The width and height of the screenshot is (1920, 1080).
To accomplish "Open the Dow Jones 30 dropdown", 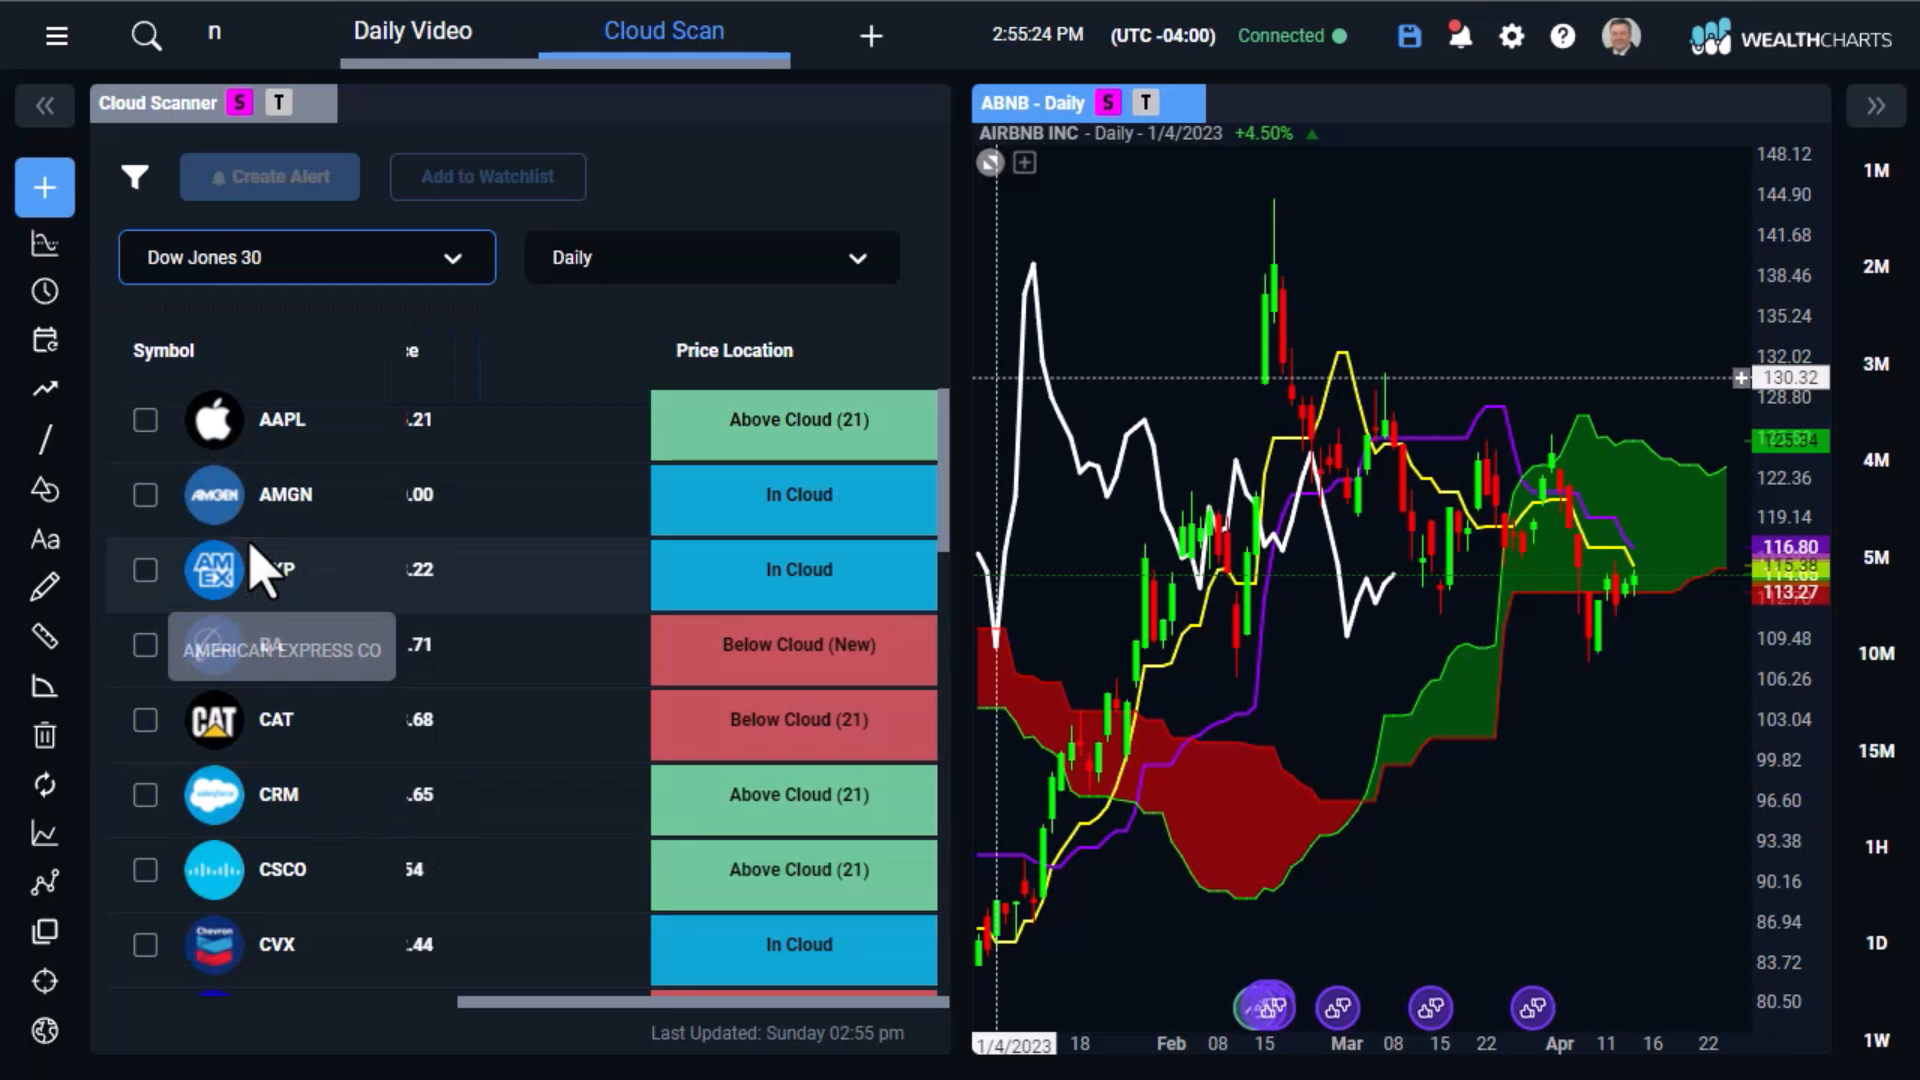I will (x=307, y=258).
